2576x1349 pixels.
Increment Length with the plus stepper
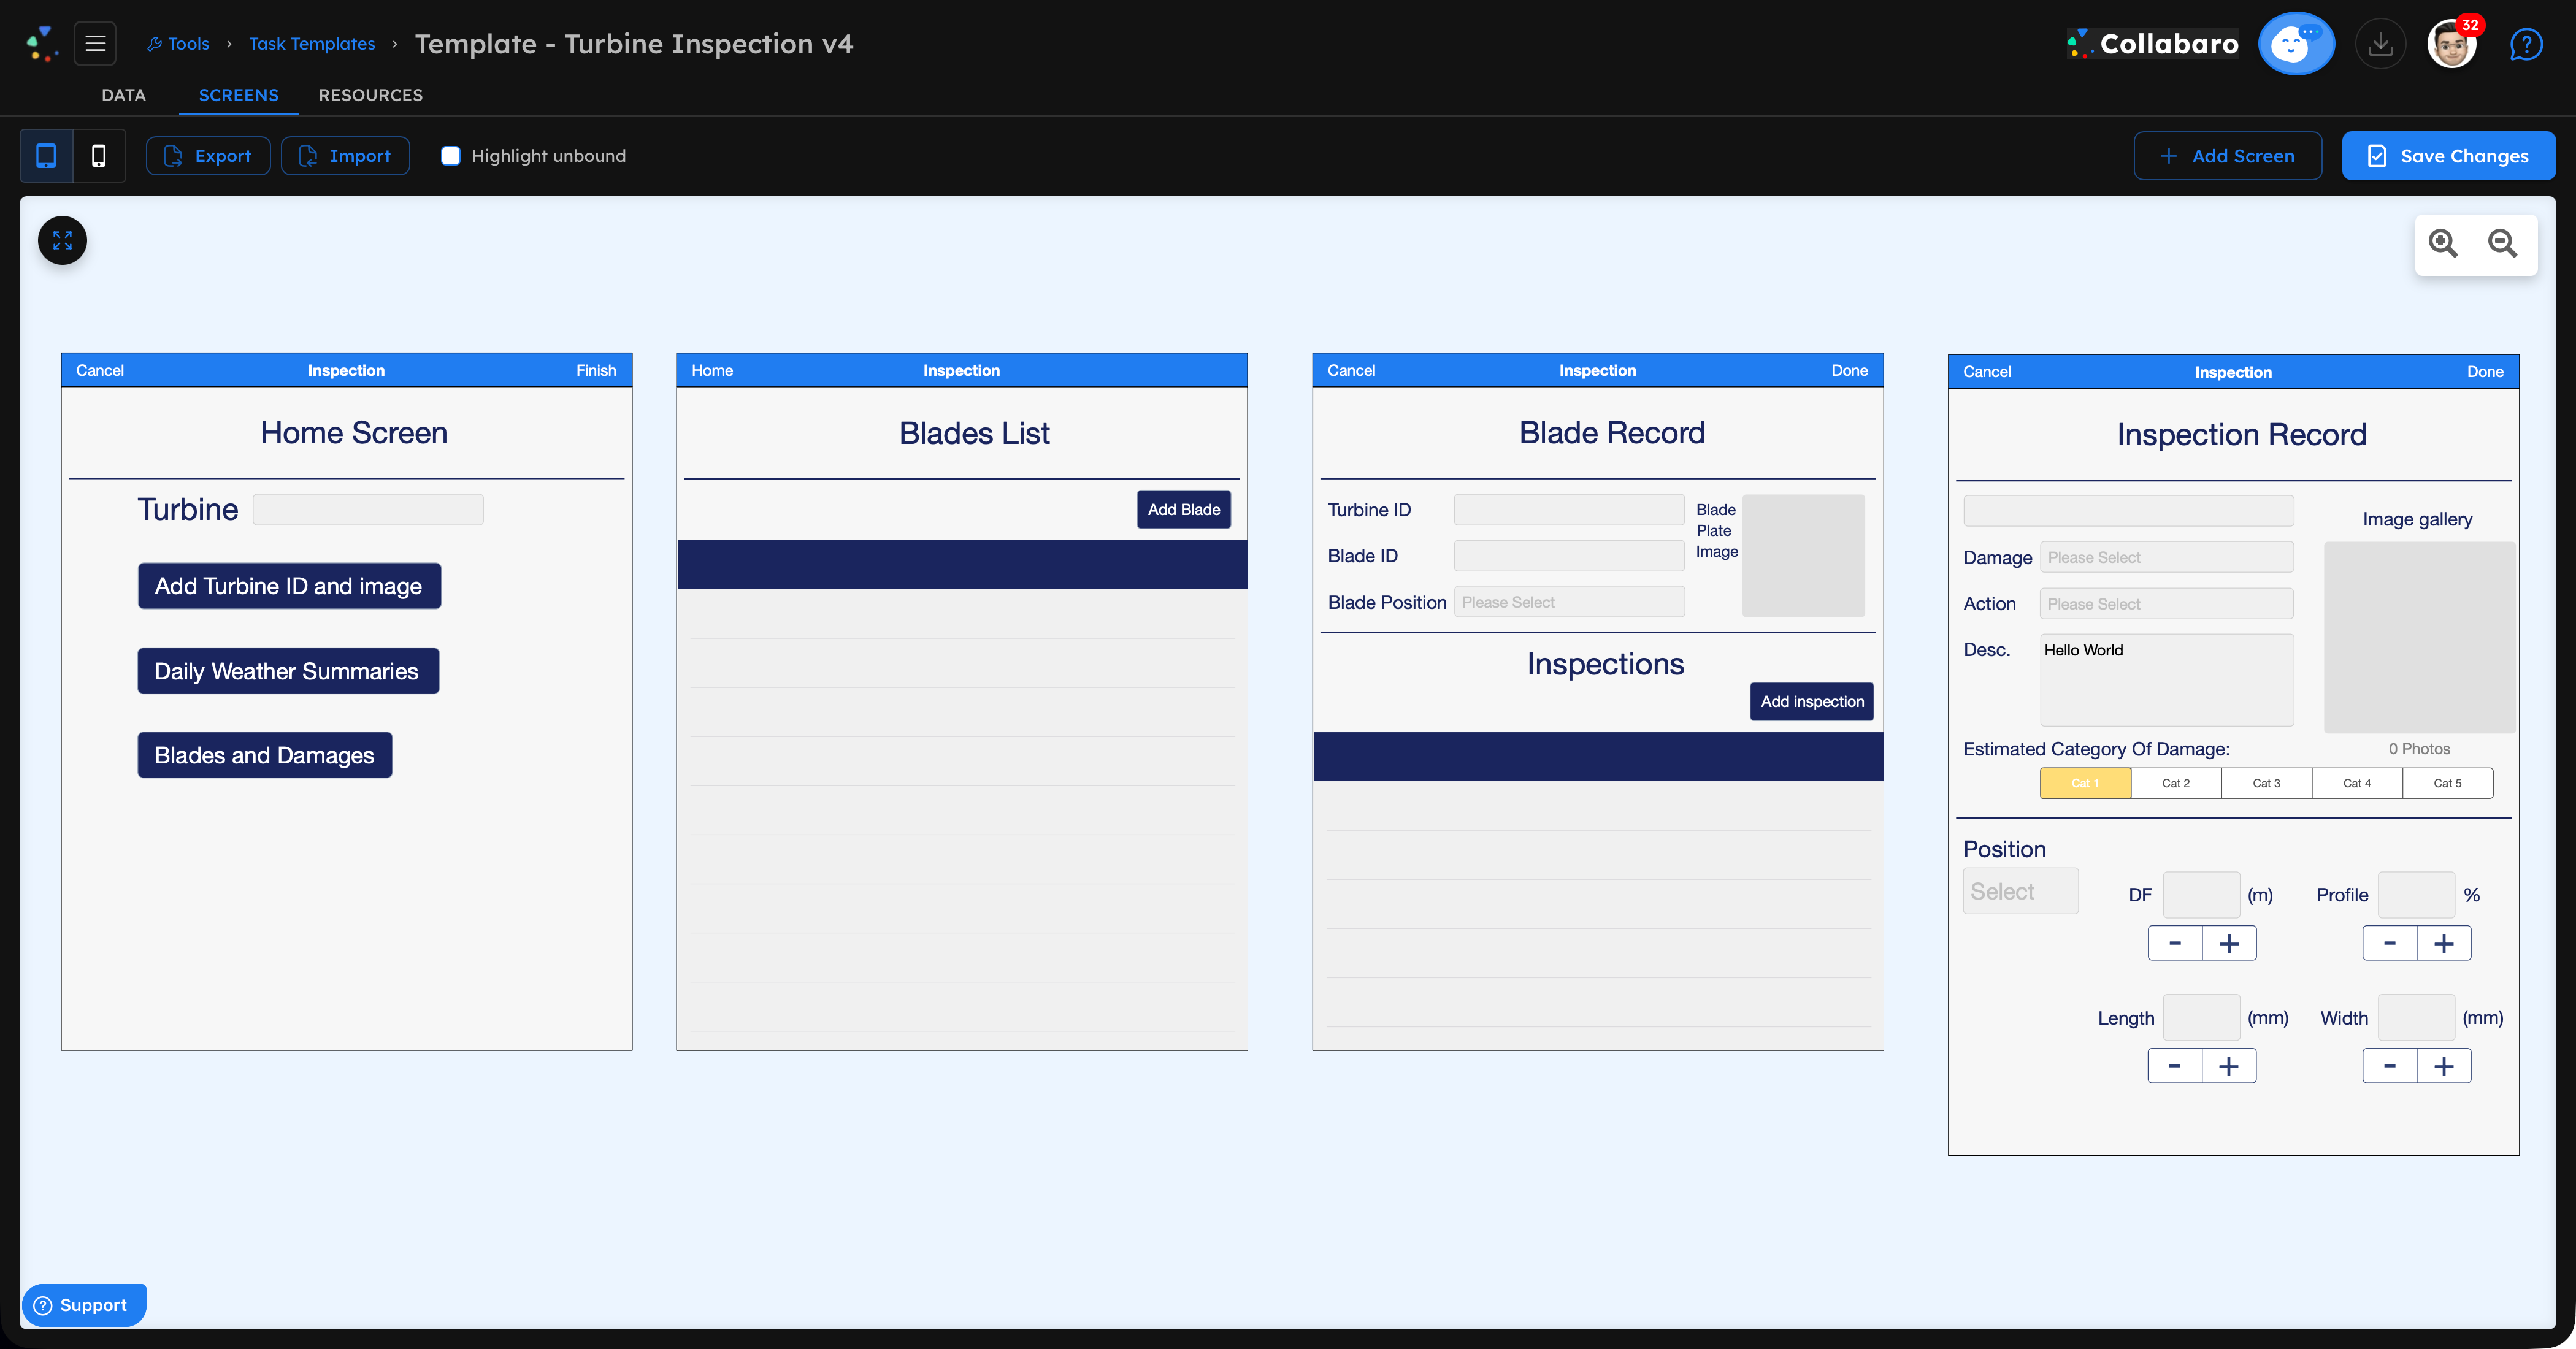pos(2229,1065)
